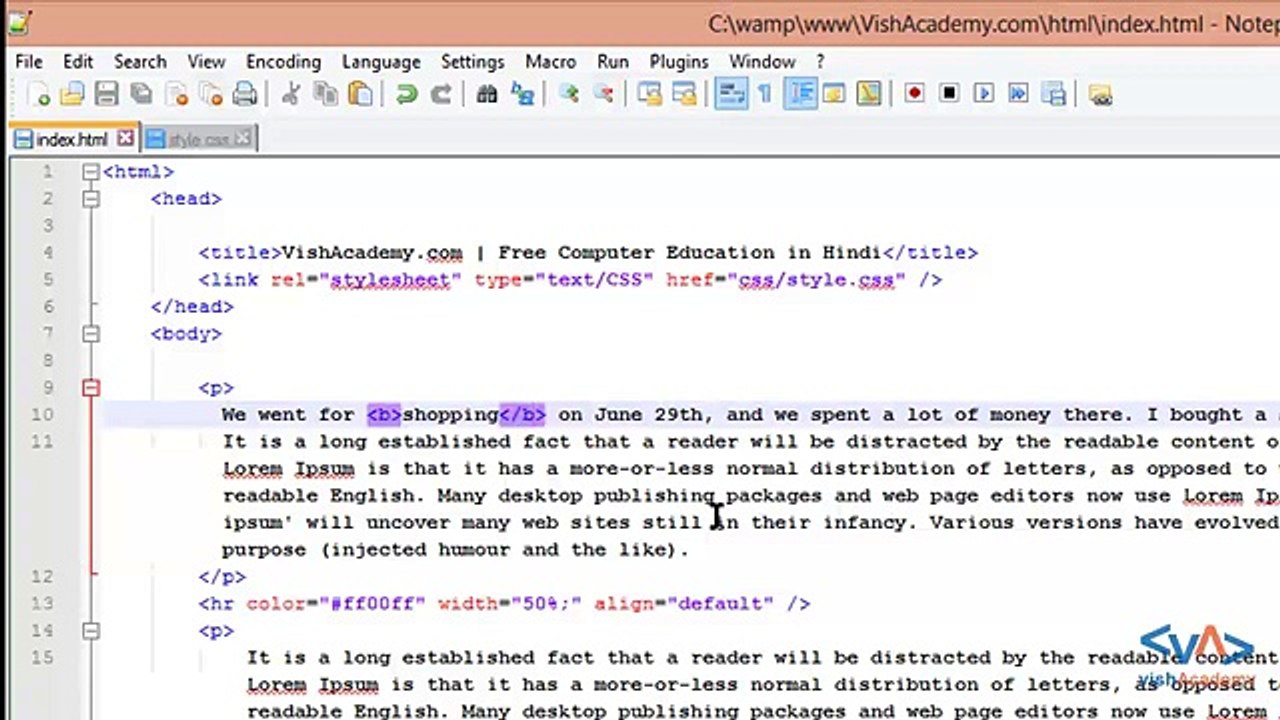
Task: Collapse the <html> fold on line 1
Action: (91, 172)
